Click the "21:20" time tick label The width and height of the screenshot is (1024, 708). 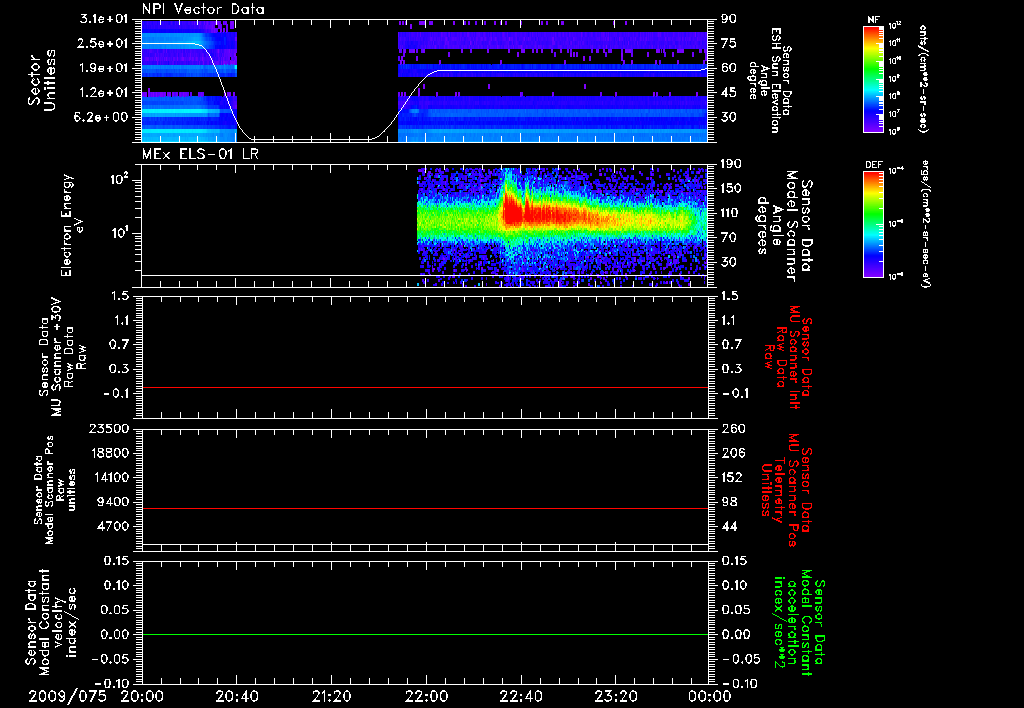pyautogui.click(x=331, y=696)
